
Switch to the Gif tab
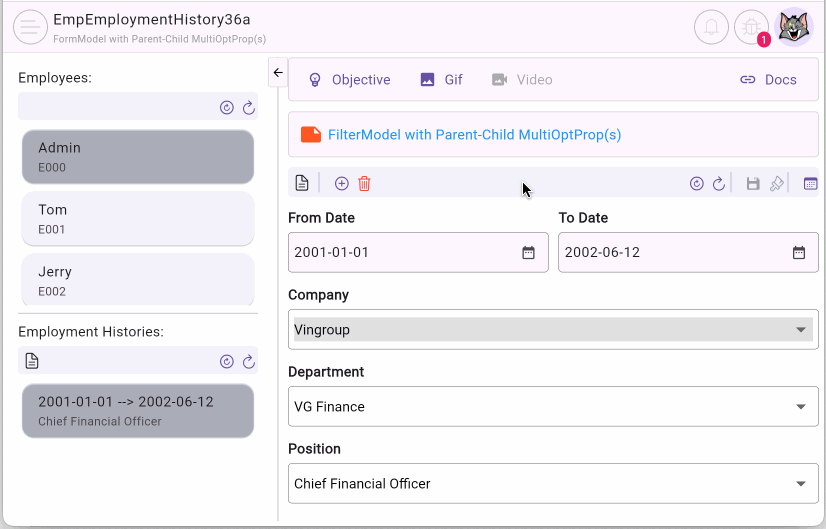442,80
